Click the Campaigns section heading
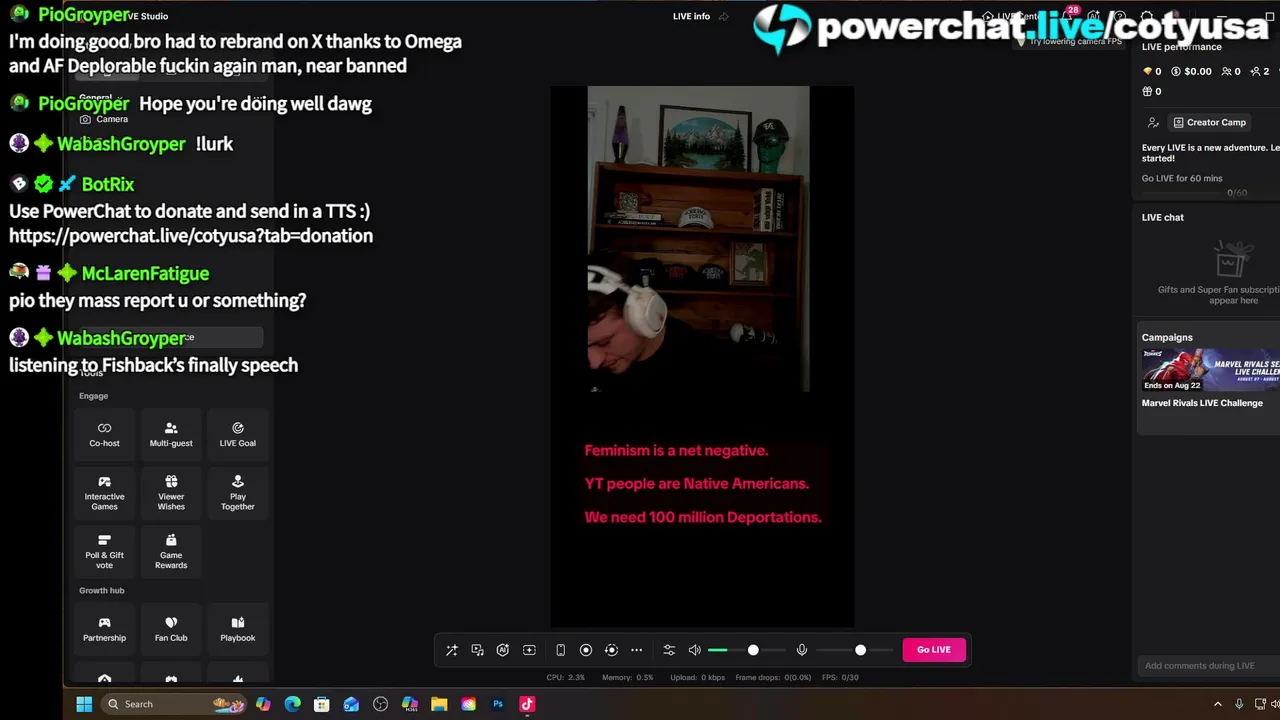The height and width of the screenshot is (720, 1280). click(1167, 337)
